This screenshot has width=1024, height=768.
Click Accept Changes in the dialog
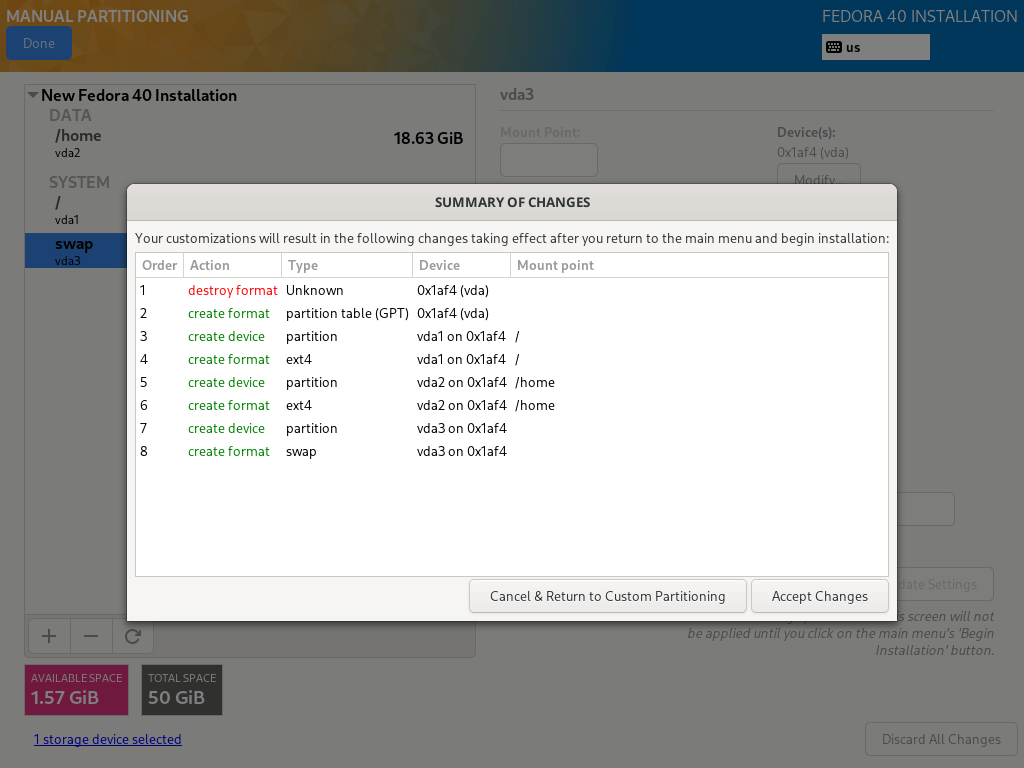tap(820, 596)
